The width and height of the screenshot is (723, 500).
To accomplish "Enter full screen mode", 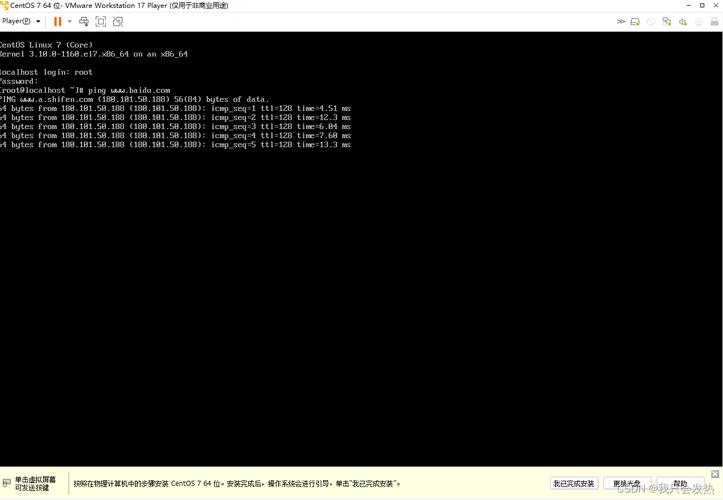I will pyautogui.click(x=101, y=22).
